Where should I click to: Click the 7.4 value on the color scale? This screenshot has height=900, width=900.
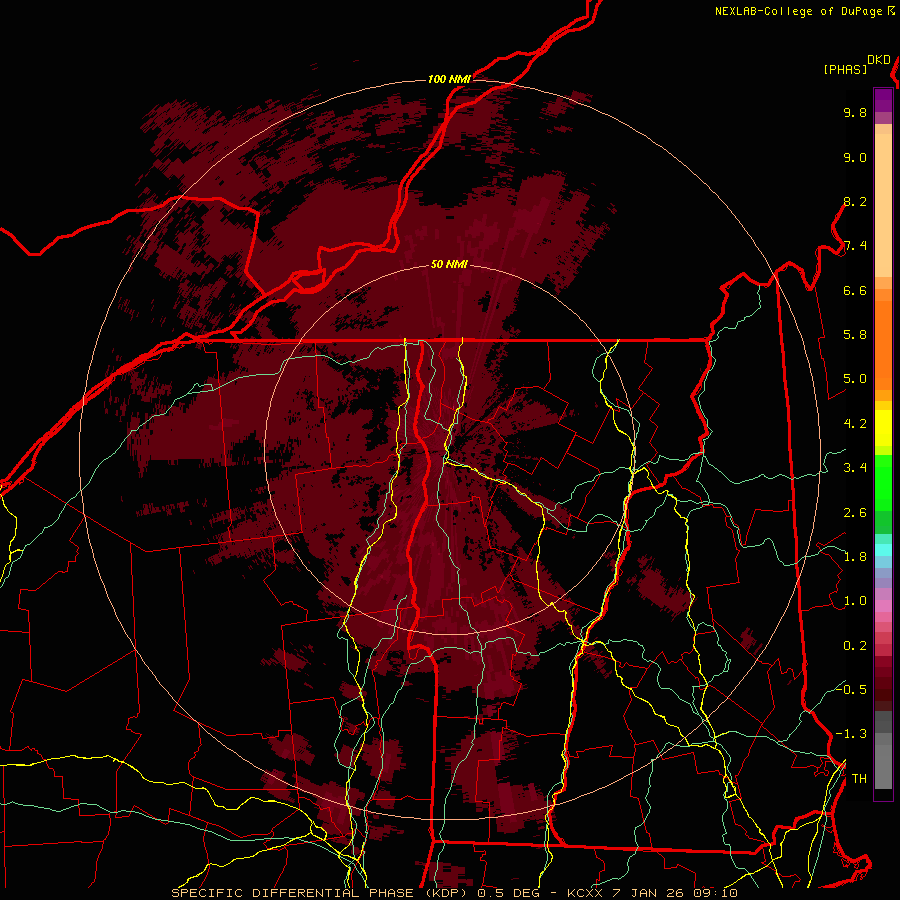tap(855, 246)
